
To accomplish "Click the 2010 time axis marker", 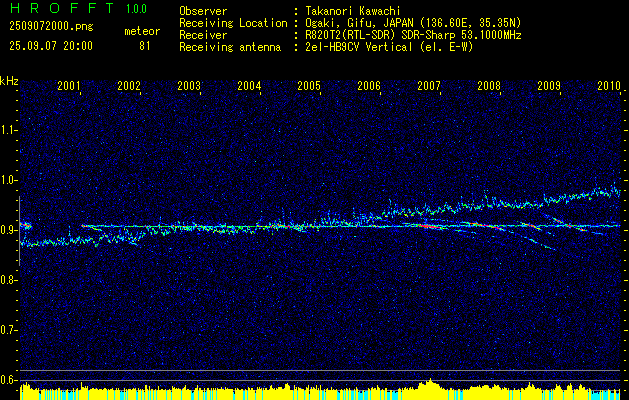I will (609, 85).
